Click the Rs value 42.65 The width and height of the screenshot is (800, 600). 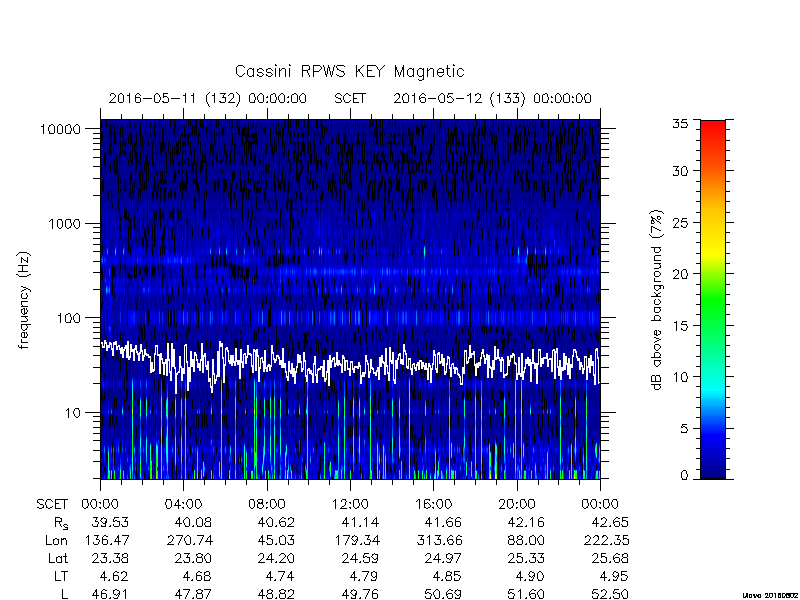(610, 522)
